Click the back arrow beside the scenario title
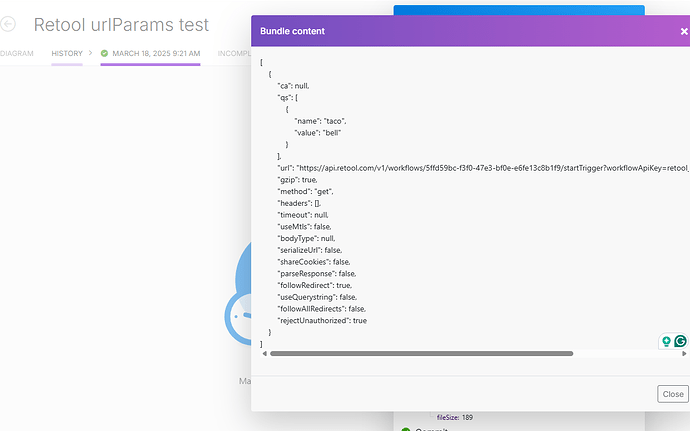This screenshot has height=431, width=690. tap(10, 25)
